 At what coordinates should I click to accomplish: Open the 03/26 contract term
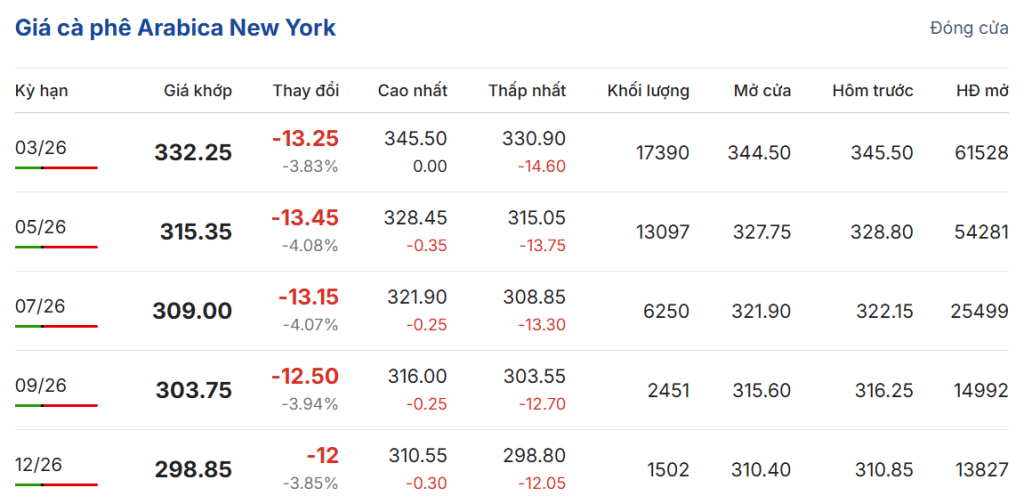pyautogui.click(x=40, y=148)
